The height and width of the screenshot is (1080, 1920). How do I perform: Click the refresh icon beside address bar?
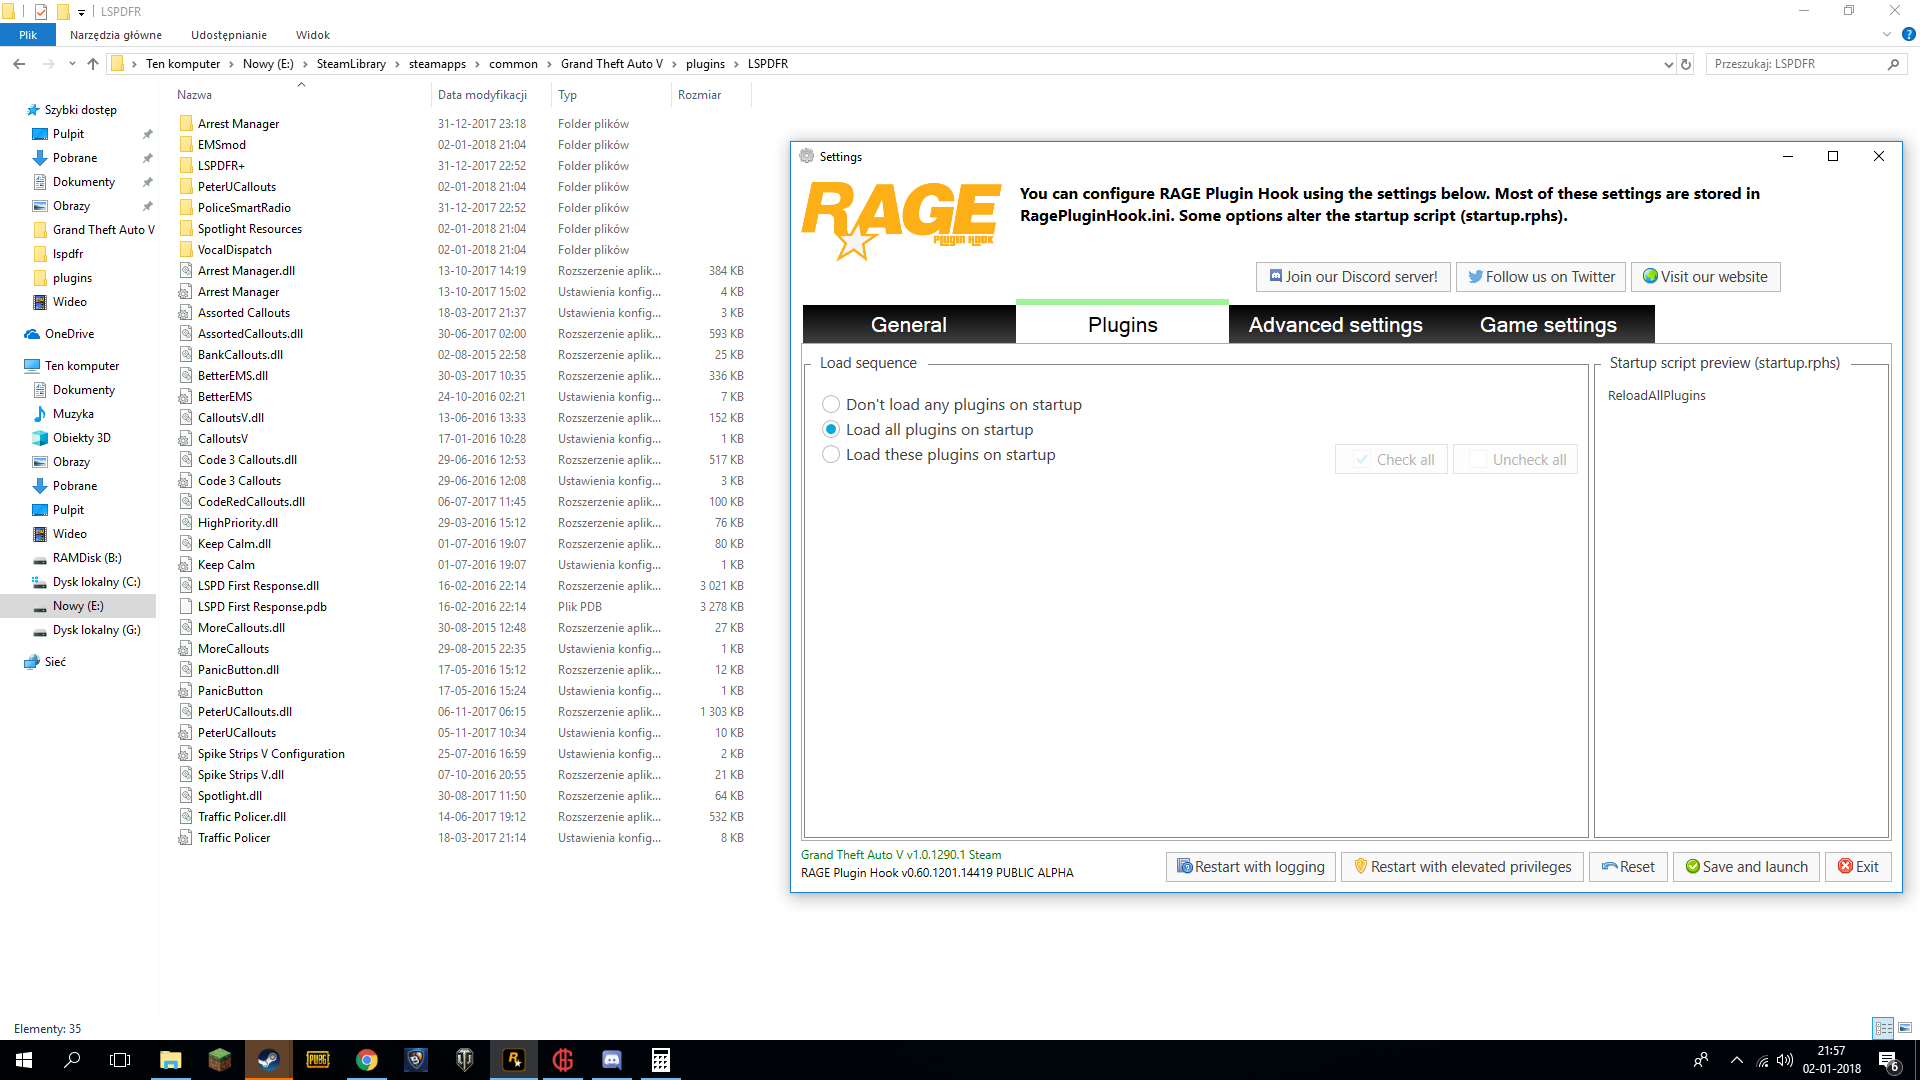click(x=1686, y=64)
